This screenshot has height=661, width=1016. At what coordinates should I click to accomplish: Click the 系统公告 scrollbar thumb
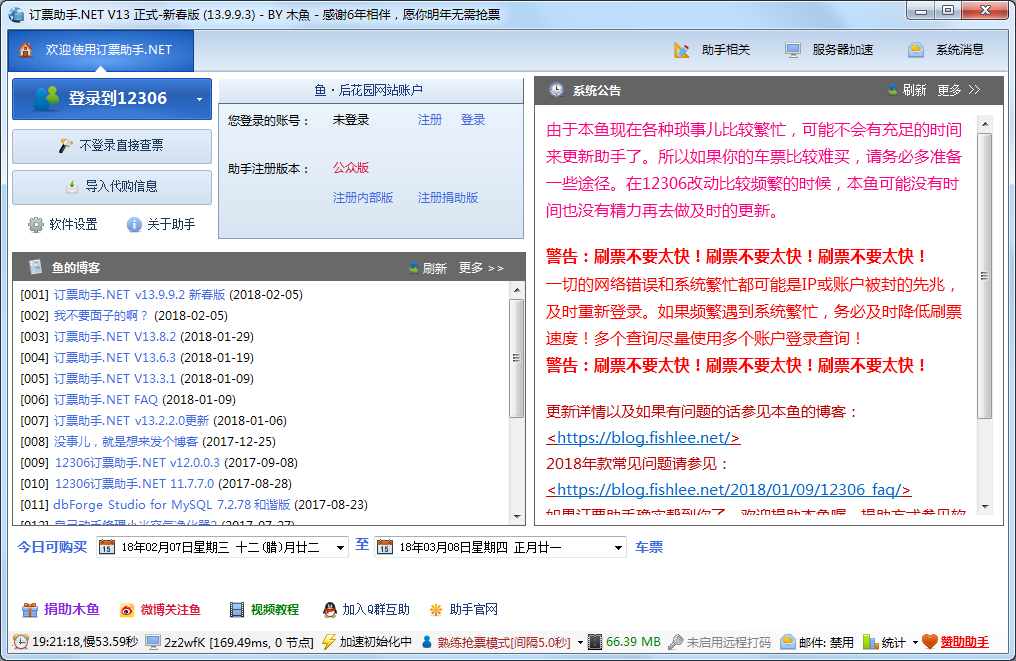[x=985, y=276]
